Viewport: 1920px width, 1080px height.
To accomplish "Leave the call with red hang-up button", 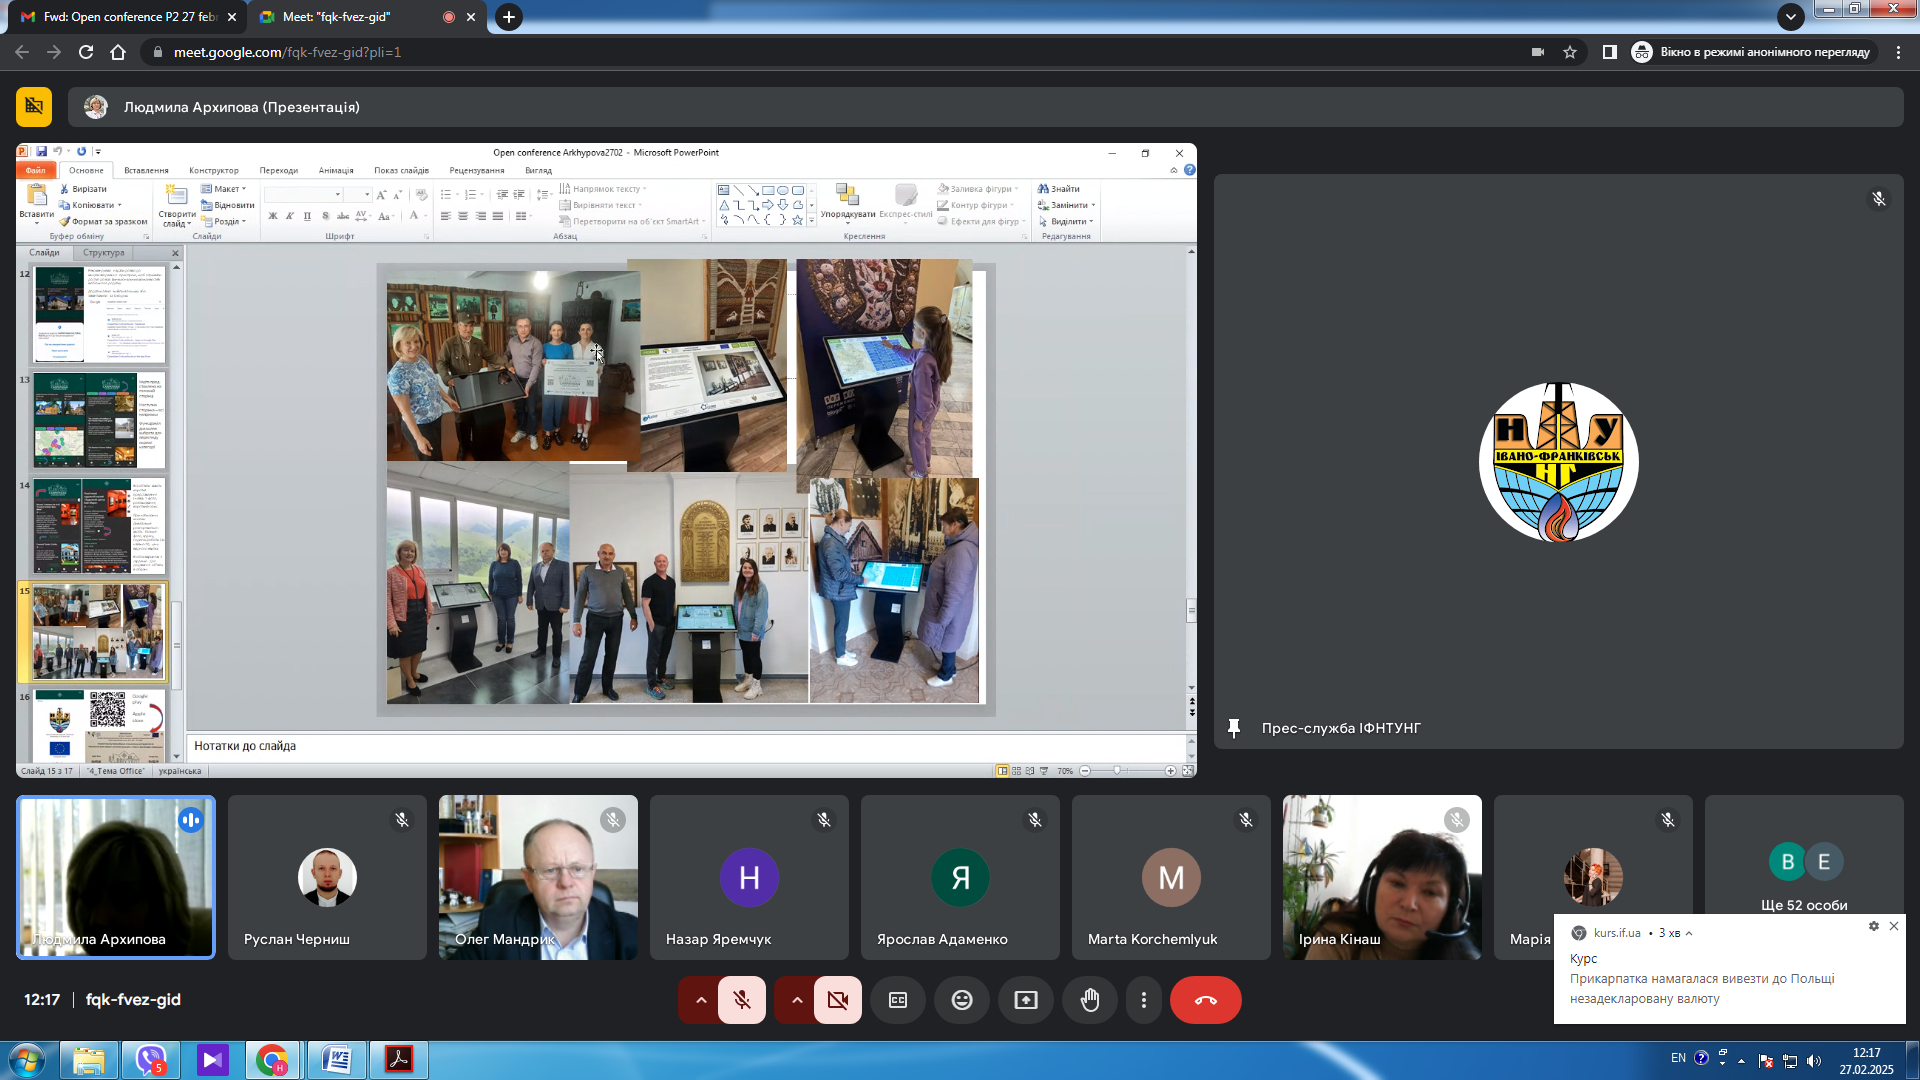I will tap(1206, 1000).
